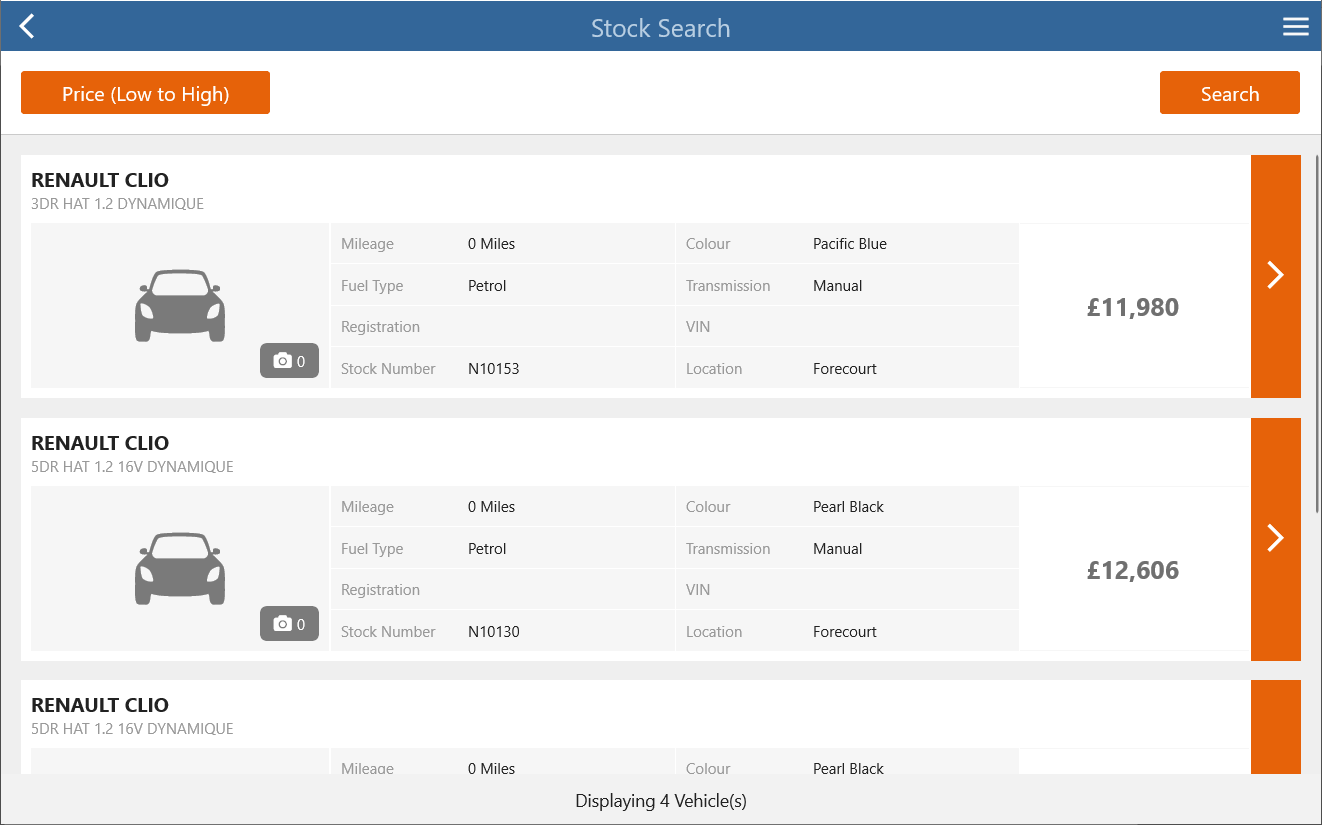Click 0 Miles mileage of stock N10153
This screenshot has height=825, width=1322.
point(491,244)
